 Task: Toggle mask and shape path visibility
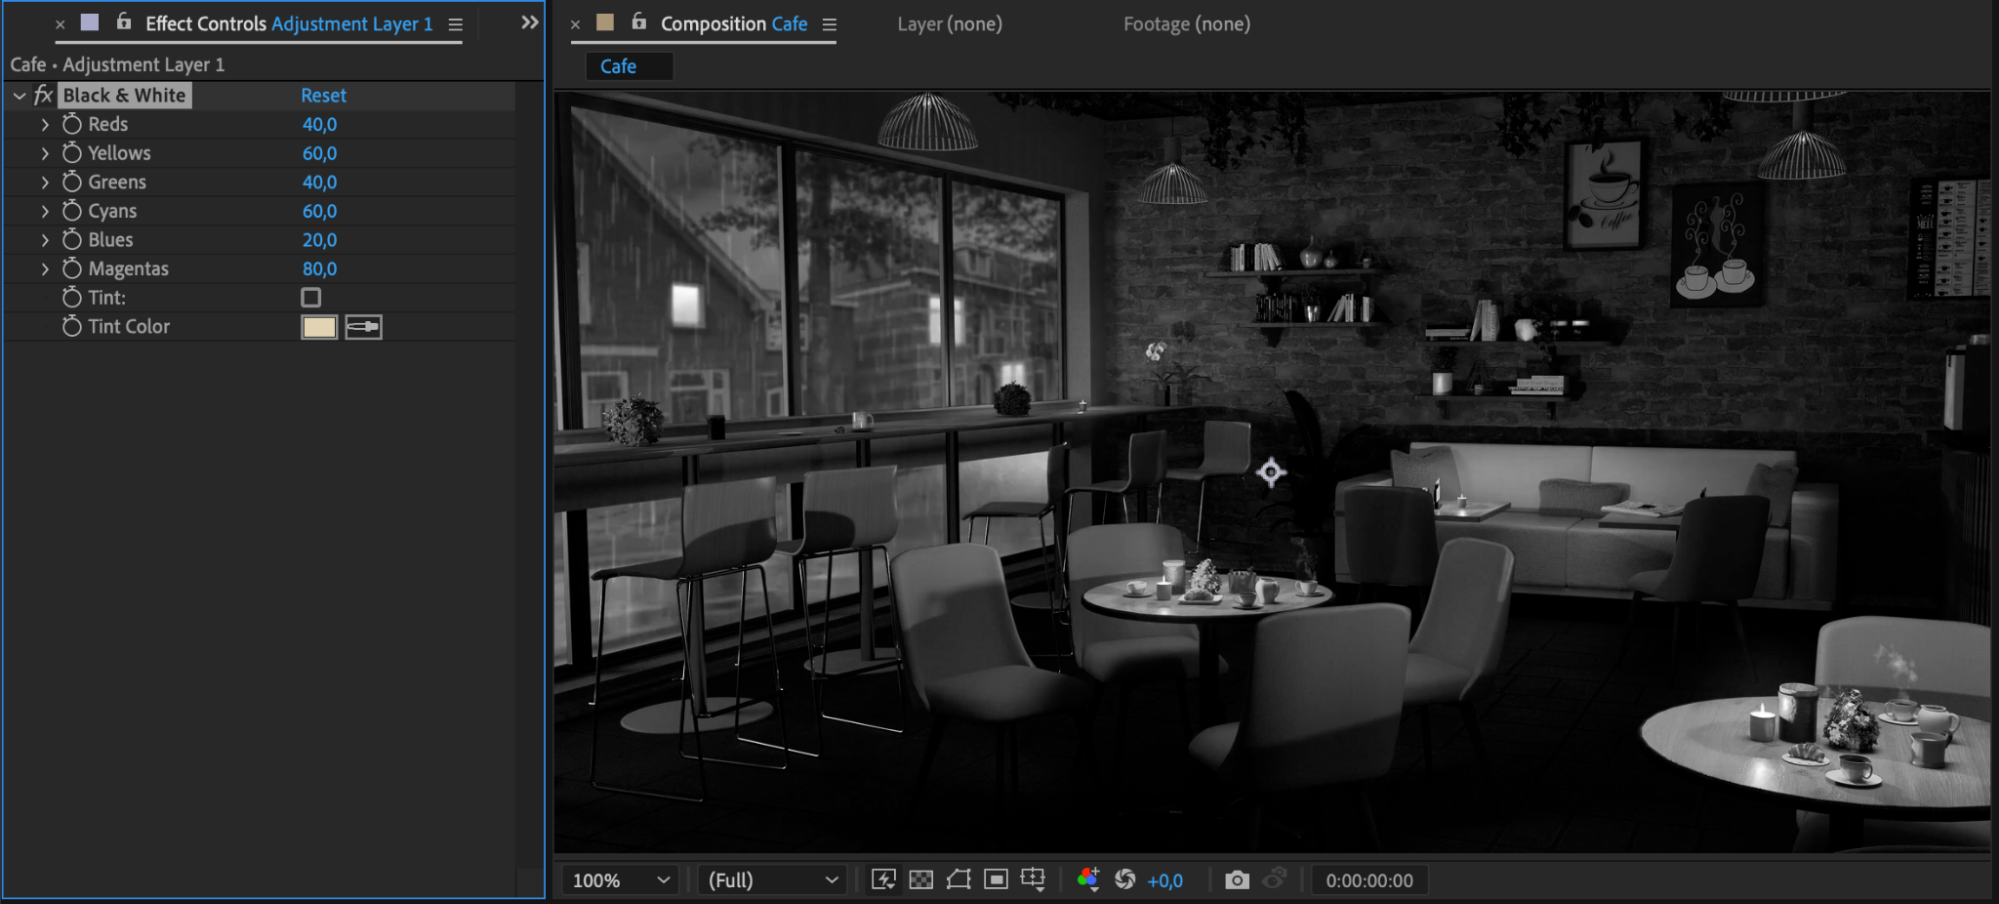[958, 880]
